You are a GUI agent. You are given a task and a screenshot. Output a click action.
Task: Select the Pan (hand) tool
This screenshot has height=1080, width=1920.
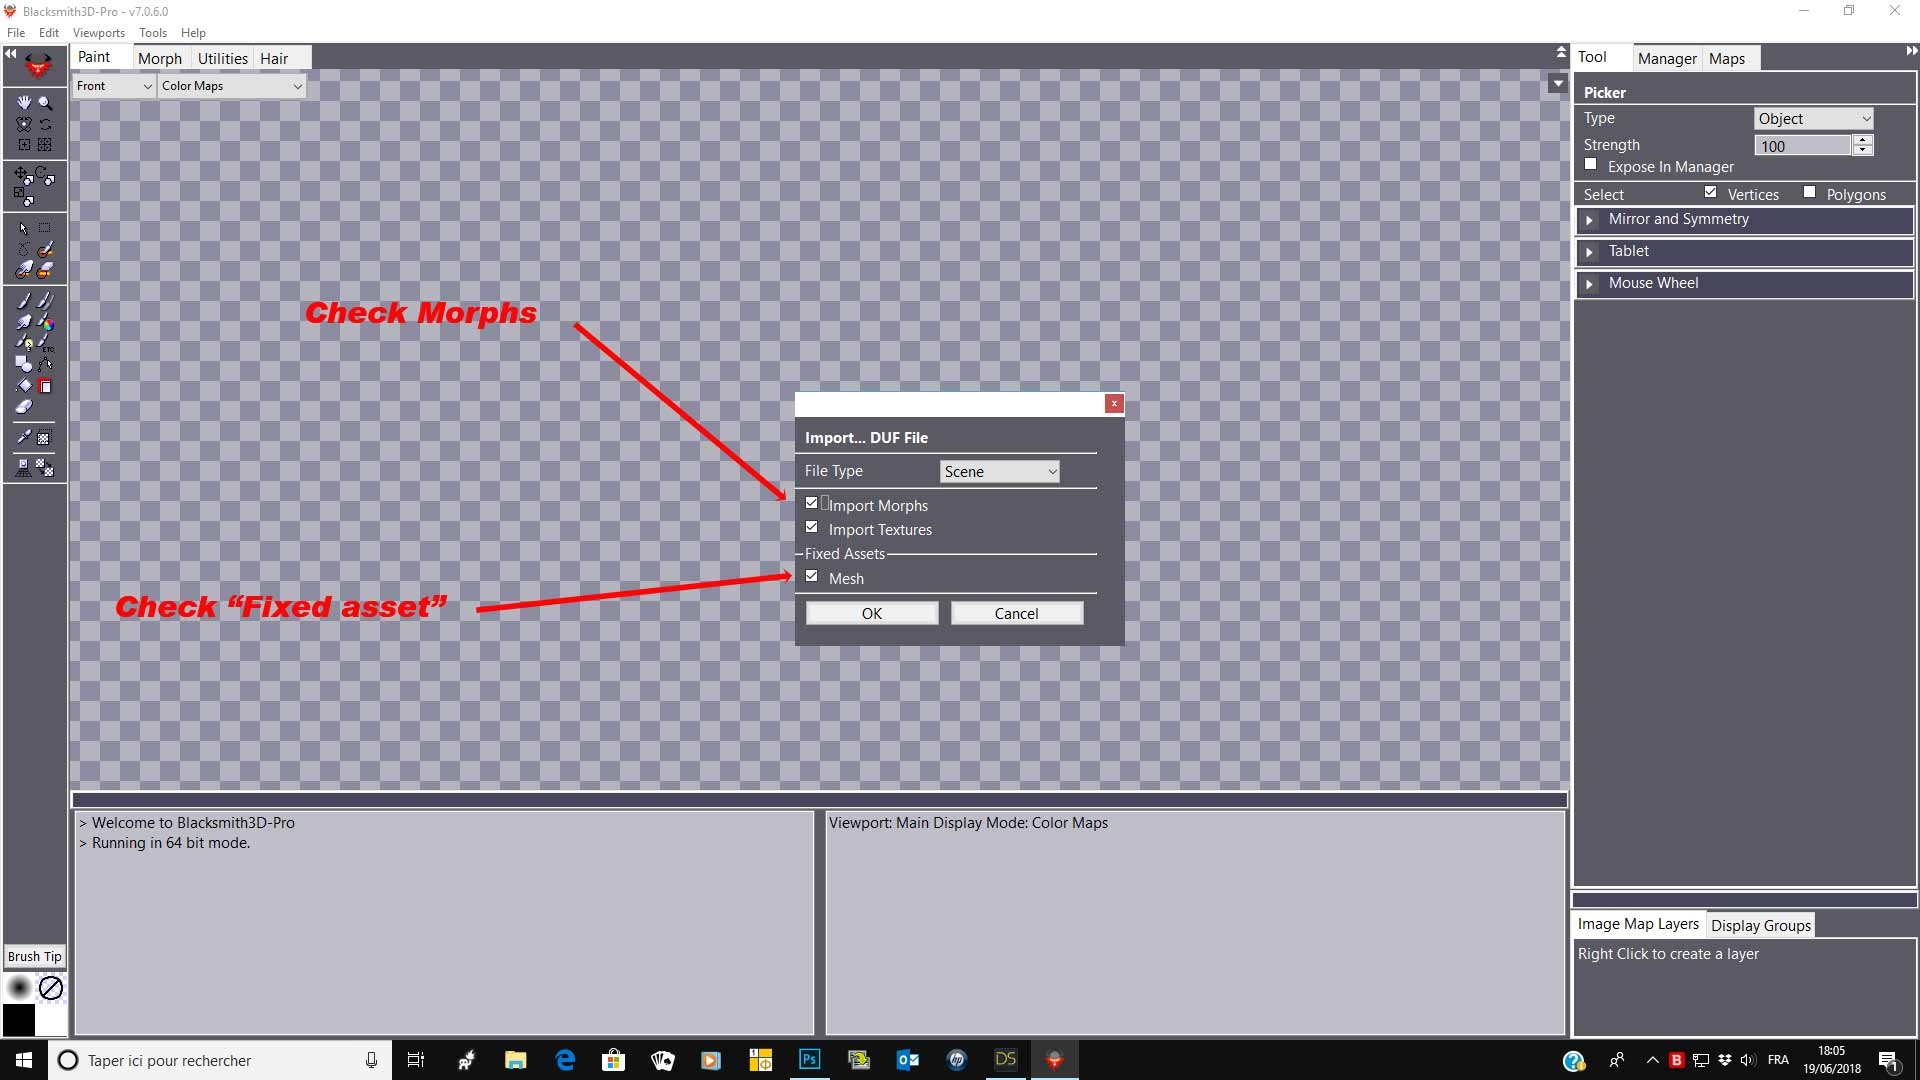tap(22, 102)
